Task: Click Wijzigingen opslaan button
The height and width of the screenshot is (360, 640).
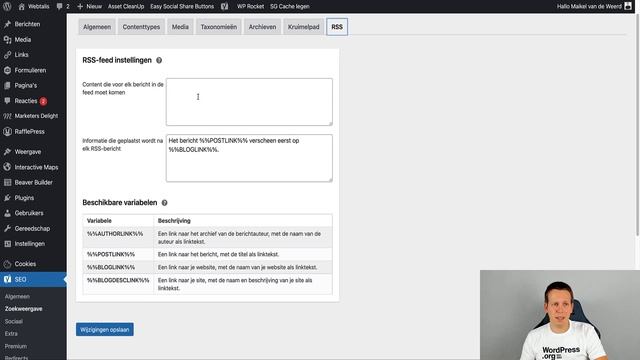Action: [105, 329]
